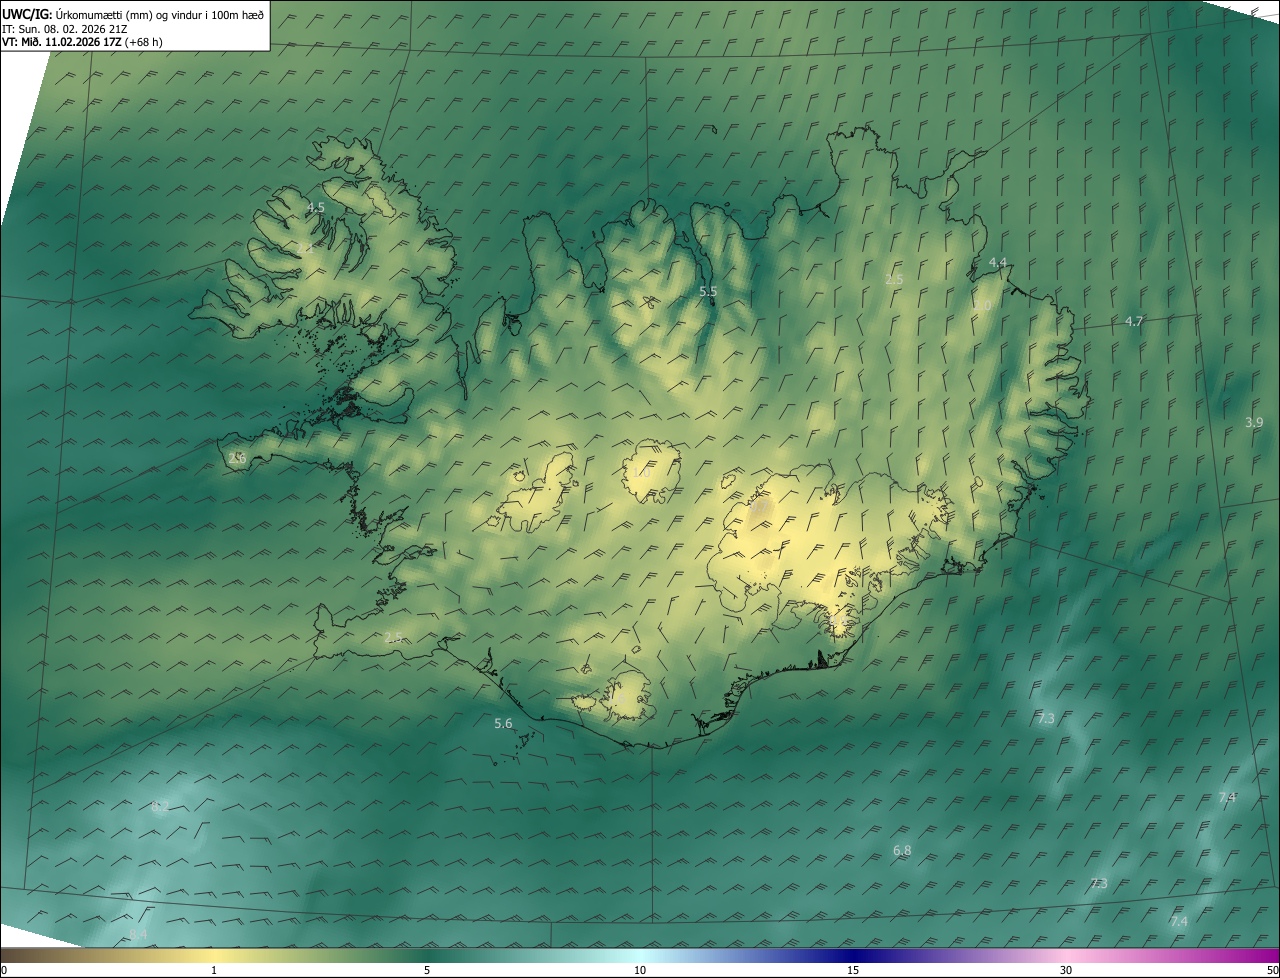Select the 8.4 value near the colorbar
Screen dimensions: 1280x978
[138, 934]
